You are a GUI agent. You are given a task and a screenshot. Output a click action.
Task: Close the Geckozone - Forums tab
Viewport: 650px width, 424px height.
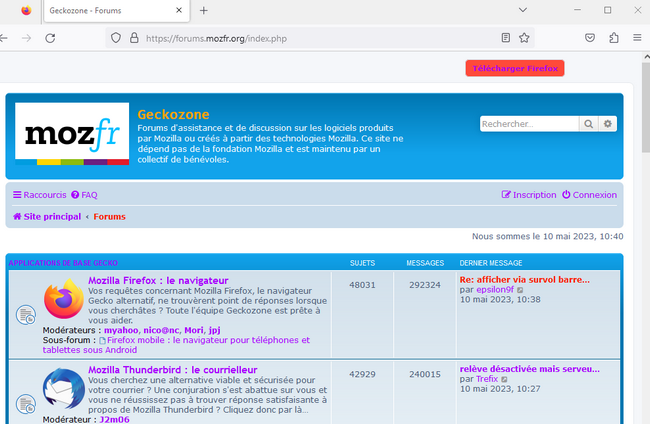click(x=179, y=10)
